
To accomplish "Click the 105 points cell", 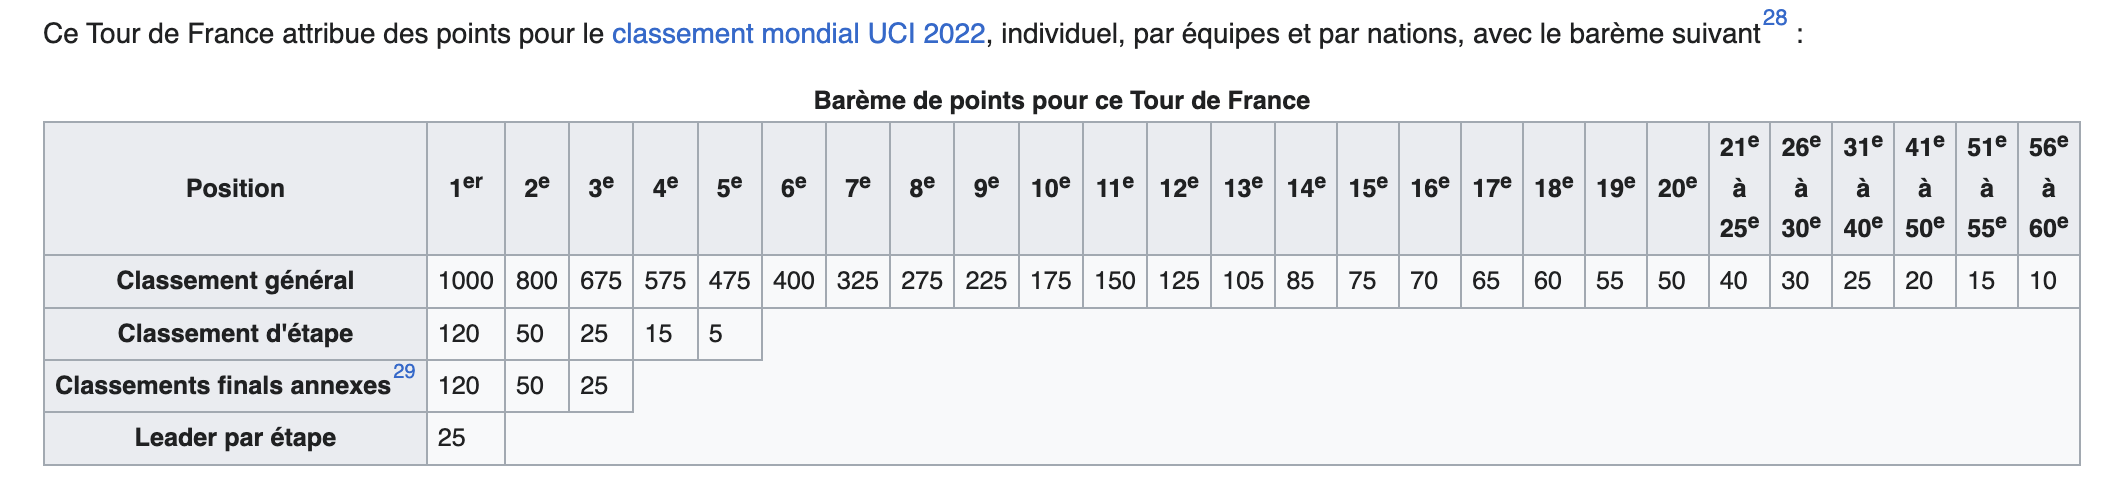I will pos(1243,281).
